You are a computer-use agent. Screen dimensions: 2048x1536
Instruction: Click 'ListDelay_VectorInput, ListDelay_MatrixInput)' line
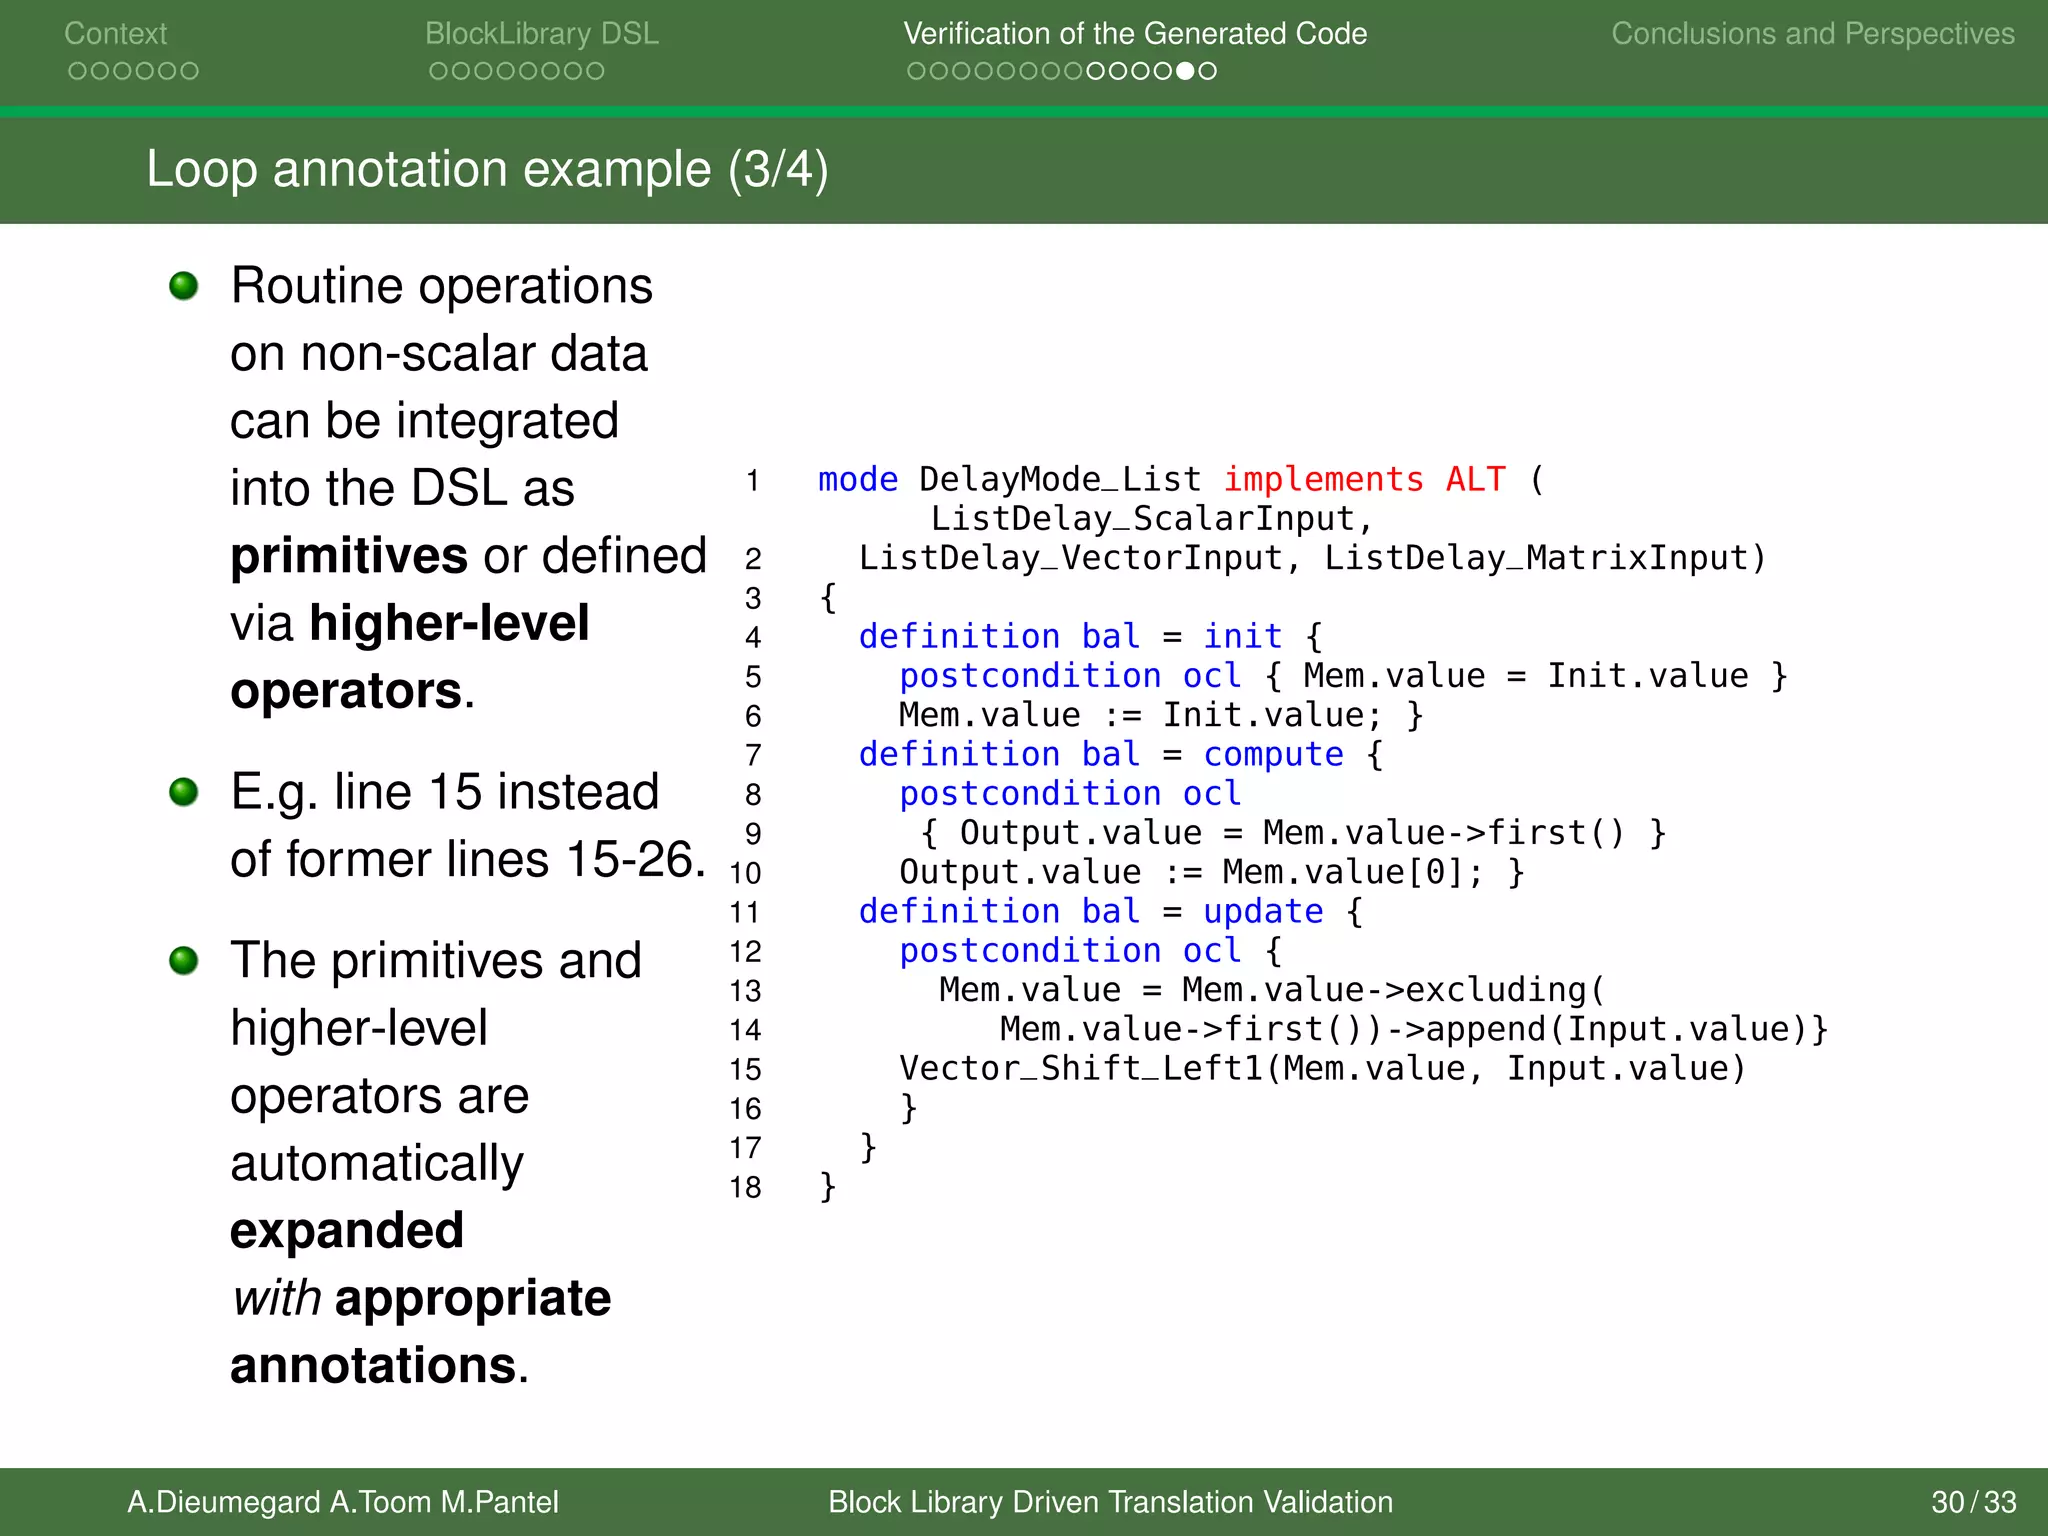pos(1312,558)
